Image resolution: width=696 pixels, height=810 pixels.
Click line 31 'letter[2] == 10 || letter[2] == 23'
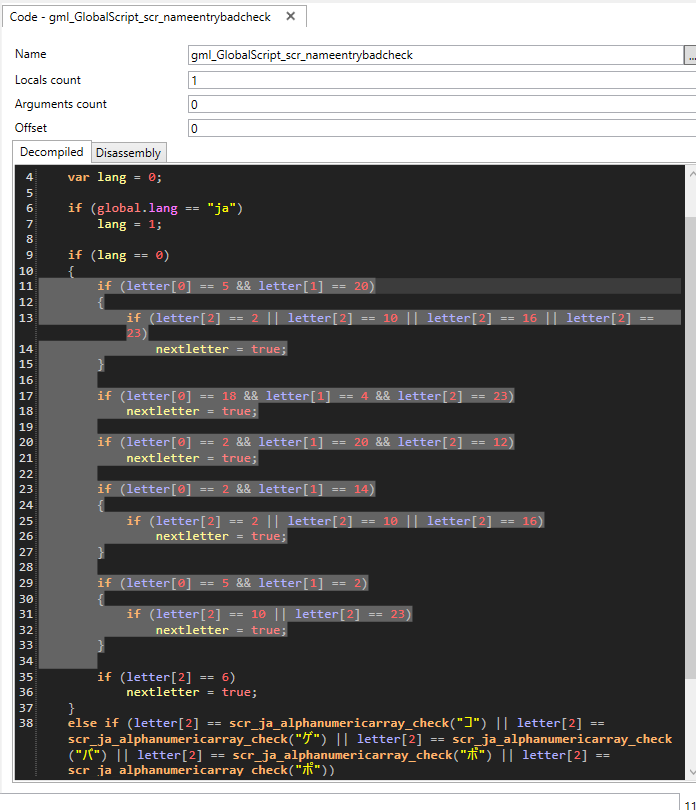pos(280,614)
